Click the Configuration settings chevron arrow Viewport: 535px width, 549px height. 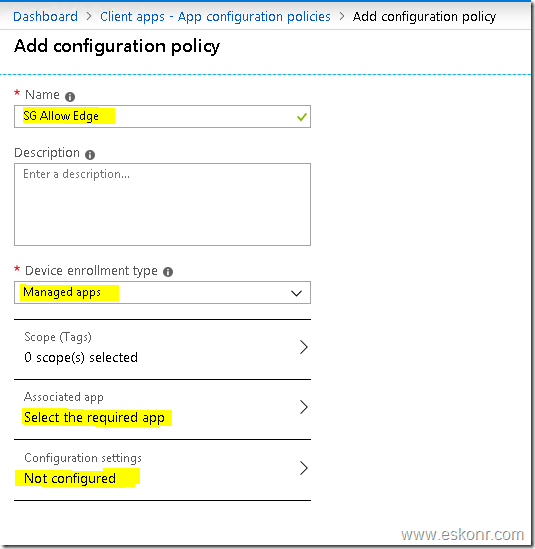(x=304, y=468)
